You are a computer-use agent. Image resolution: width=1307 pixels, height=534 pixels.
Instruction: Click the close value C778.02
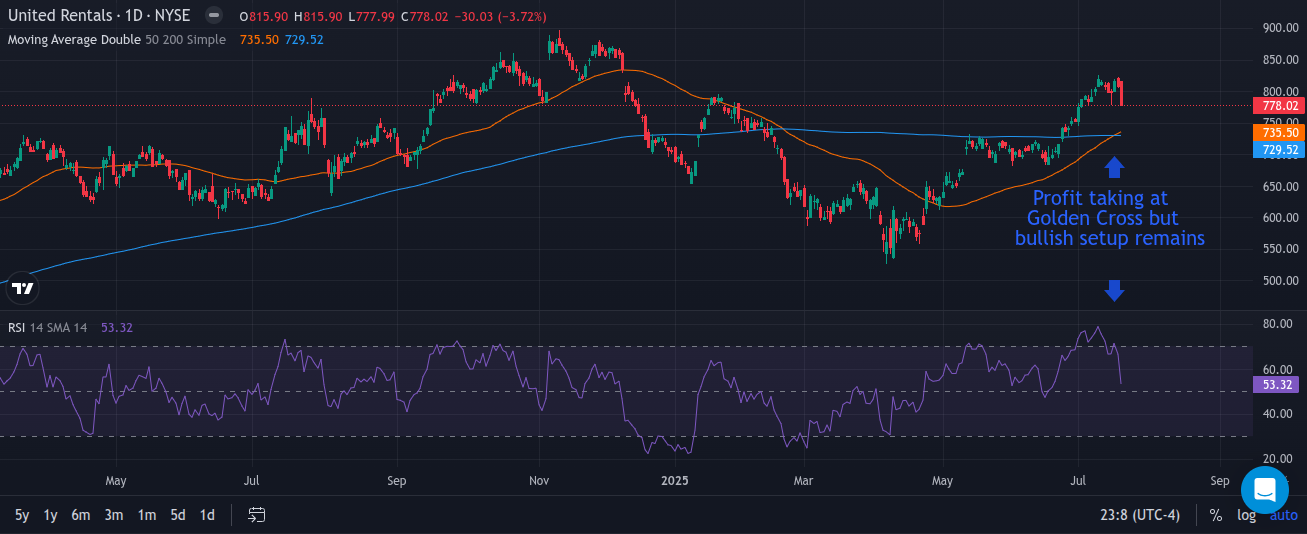426,16
